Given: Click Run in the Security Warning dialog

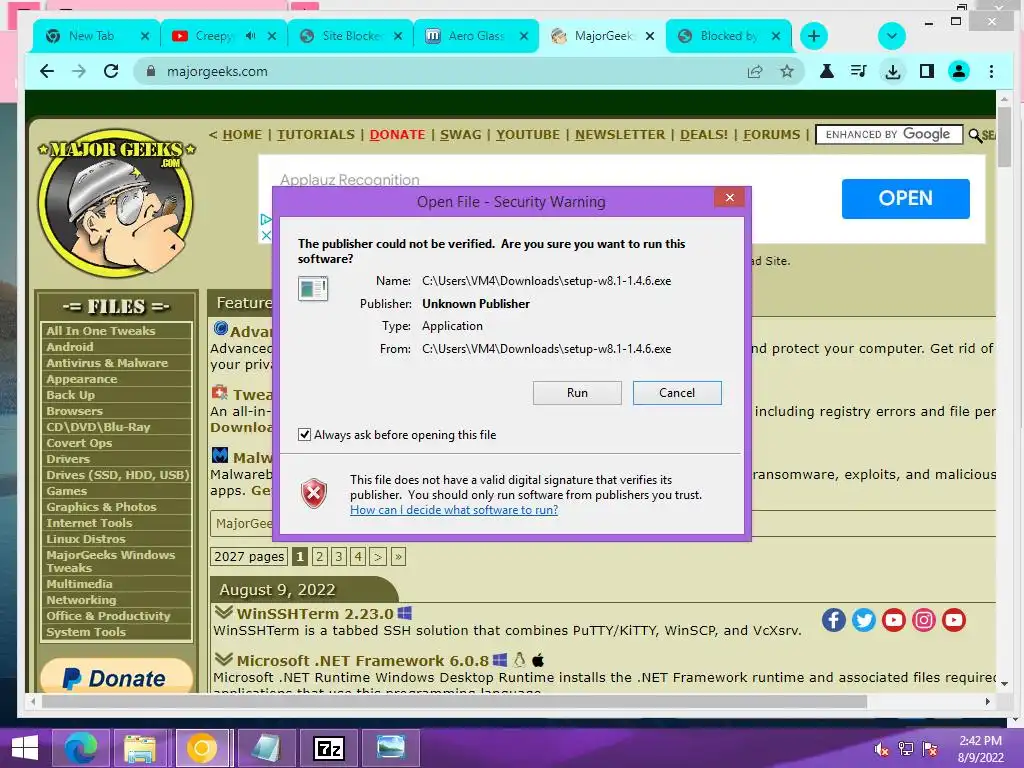Looking at the screenshot, I should [x=577, y=393].
